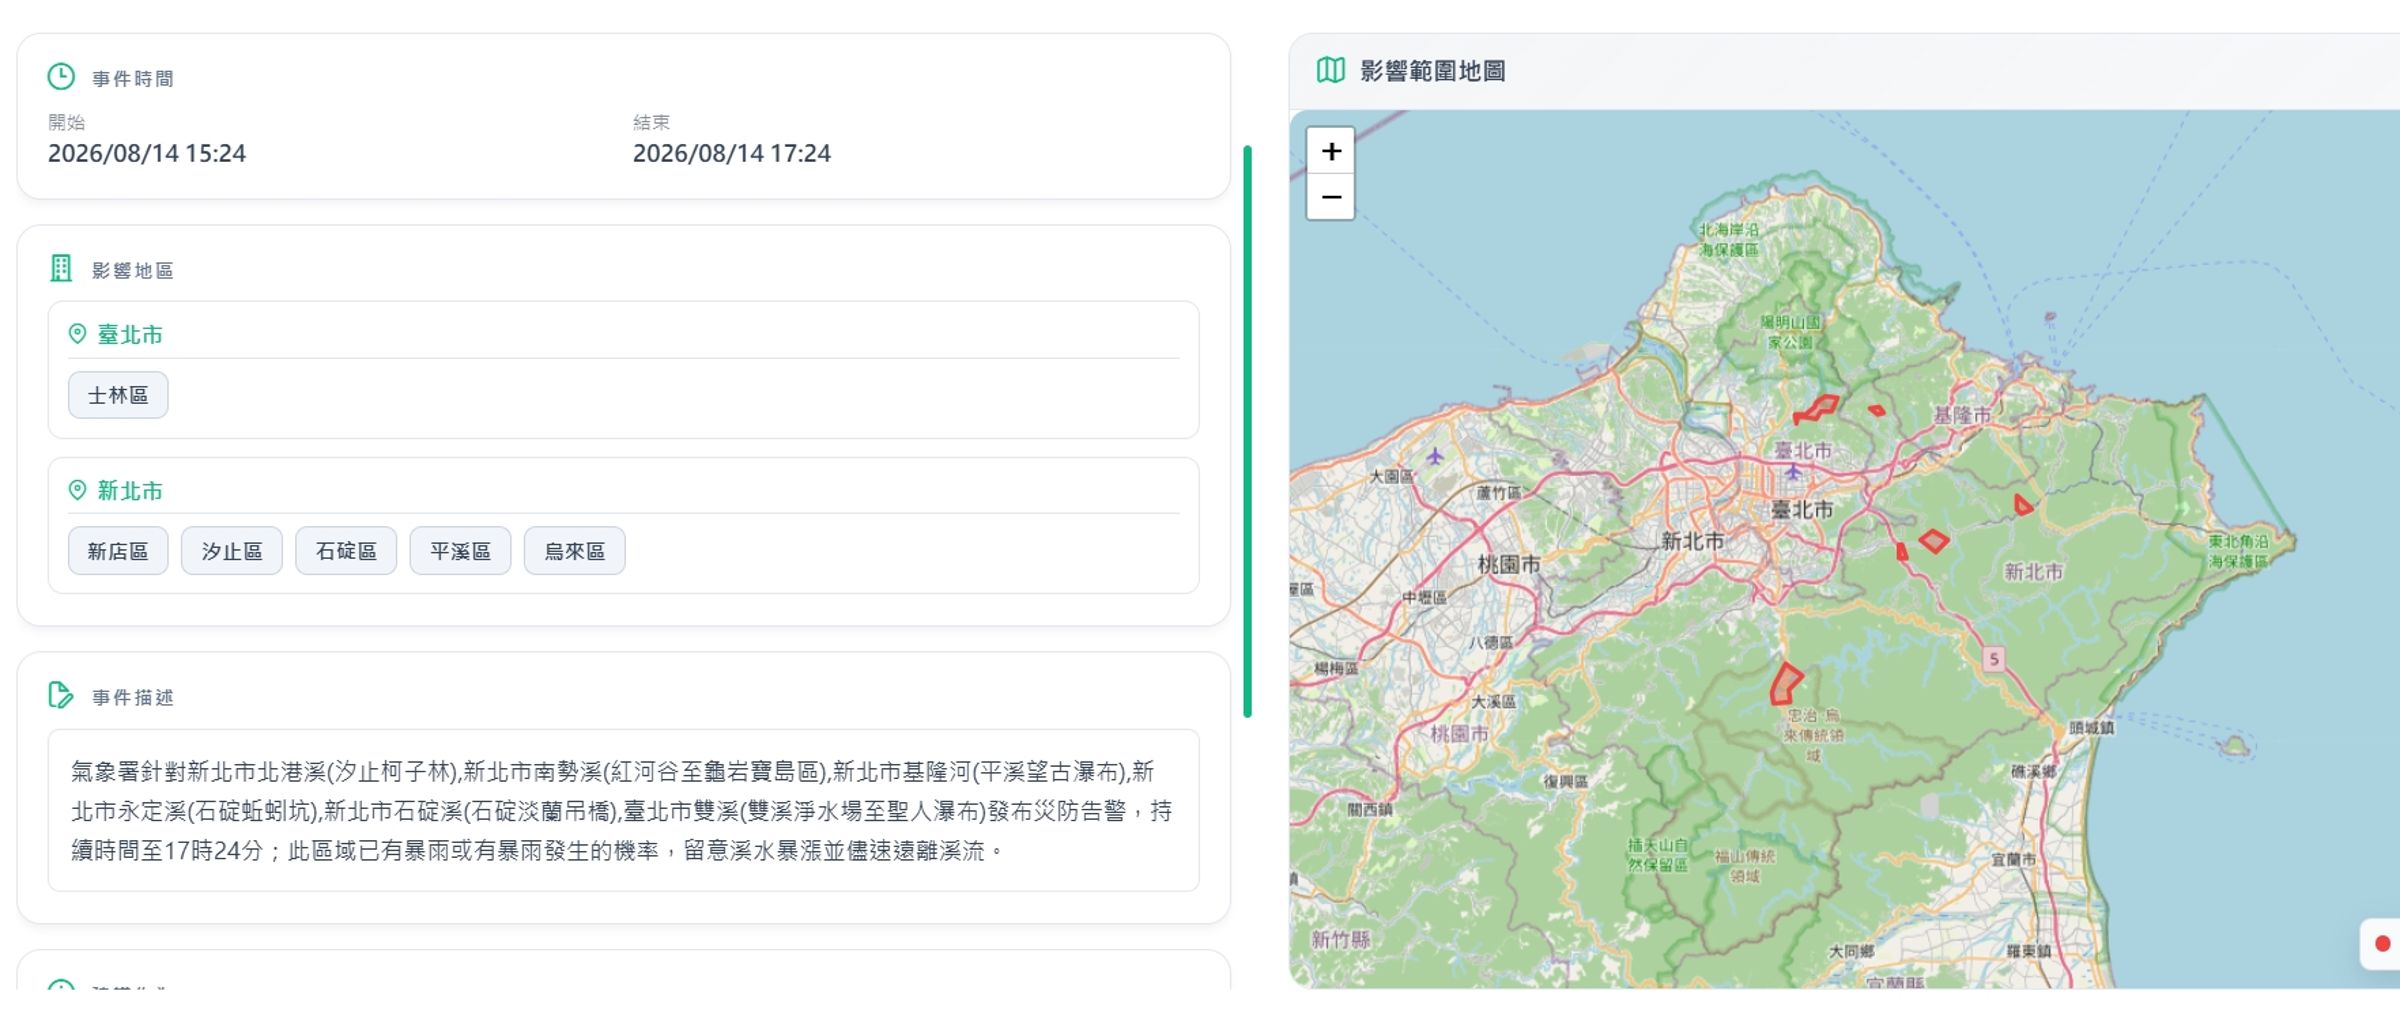Click the 事件描述 section label
2400x1021 pixels.
pyautogui.click(x=133, y=697)
